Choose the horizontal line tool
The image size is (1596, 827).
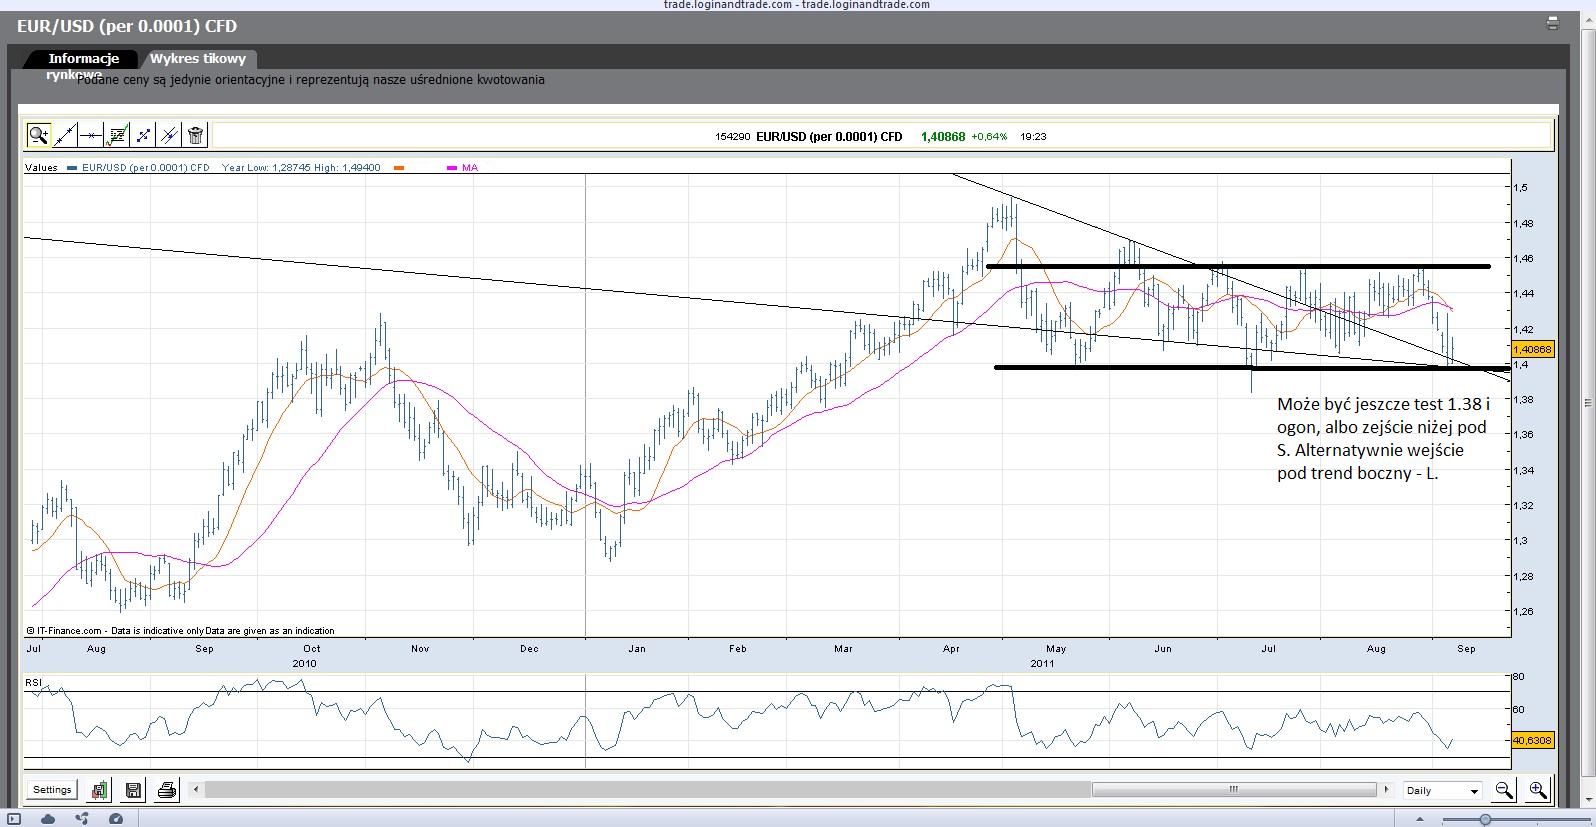tap(91, 135)
